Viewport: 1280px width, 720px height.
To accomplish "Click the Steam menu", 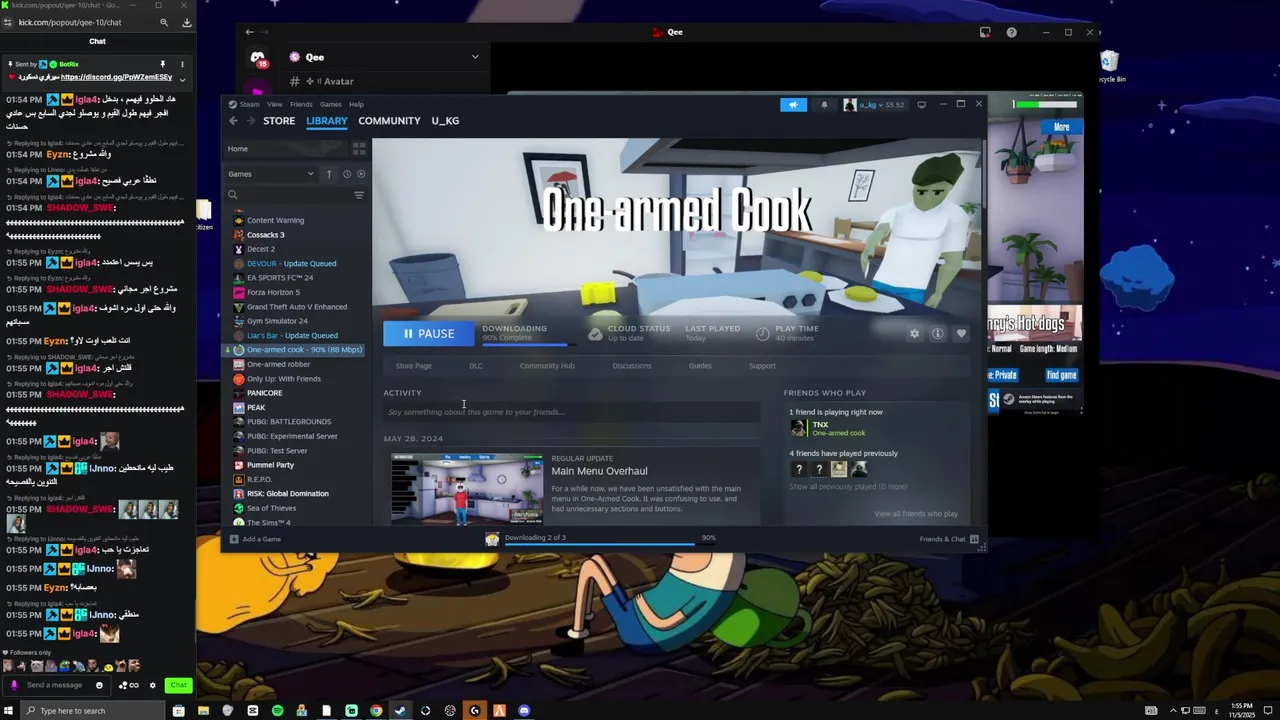I will [249, 104].
